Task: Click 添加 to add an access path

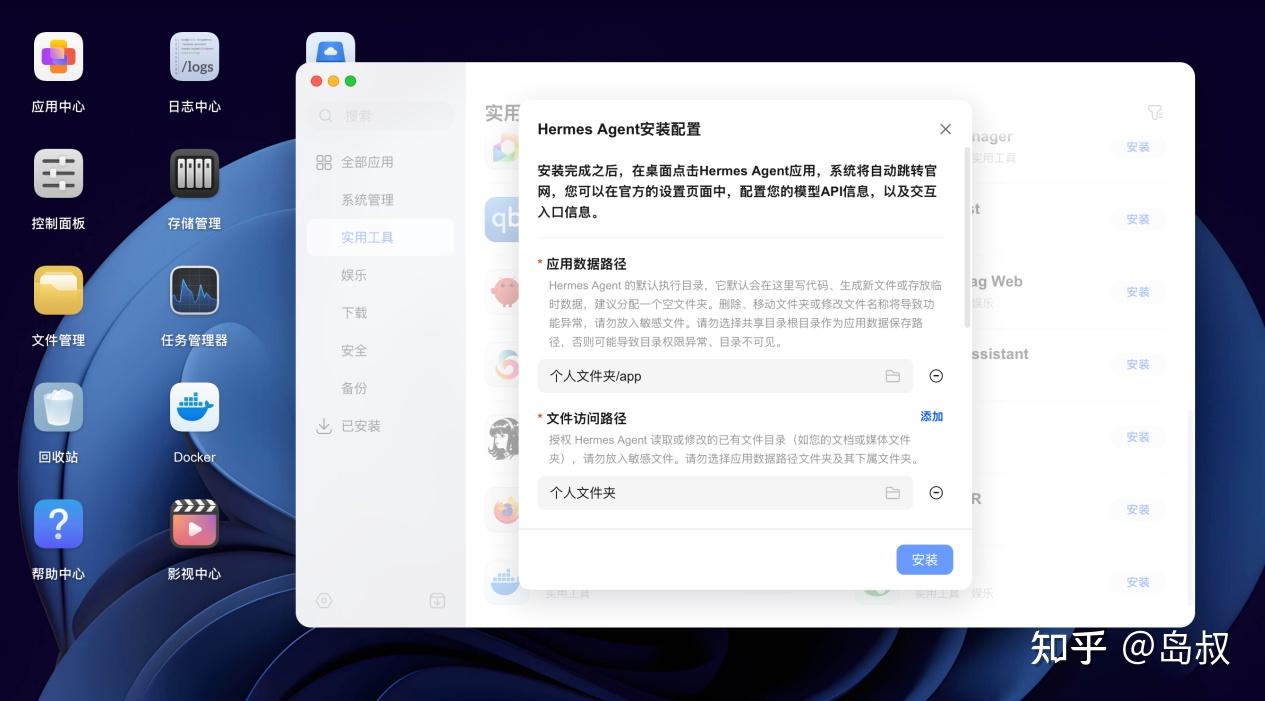Action: [x=931, y=416]
